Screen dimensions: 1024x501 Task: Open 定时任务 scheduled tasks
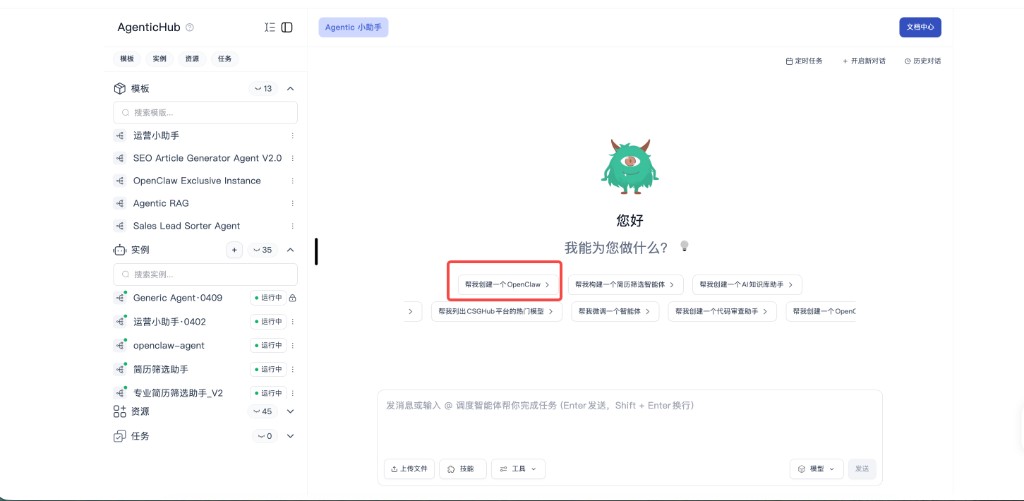pyautogui.click(x=804, y=61)
